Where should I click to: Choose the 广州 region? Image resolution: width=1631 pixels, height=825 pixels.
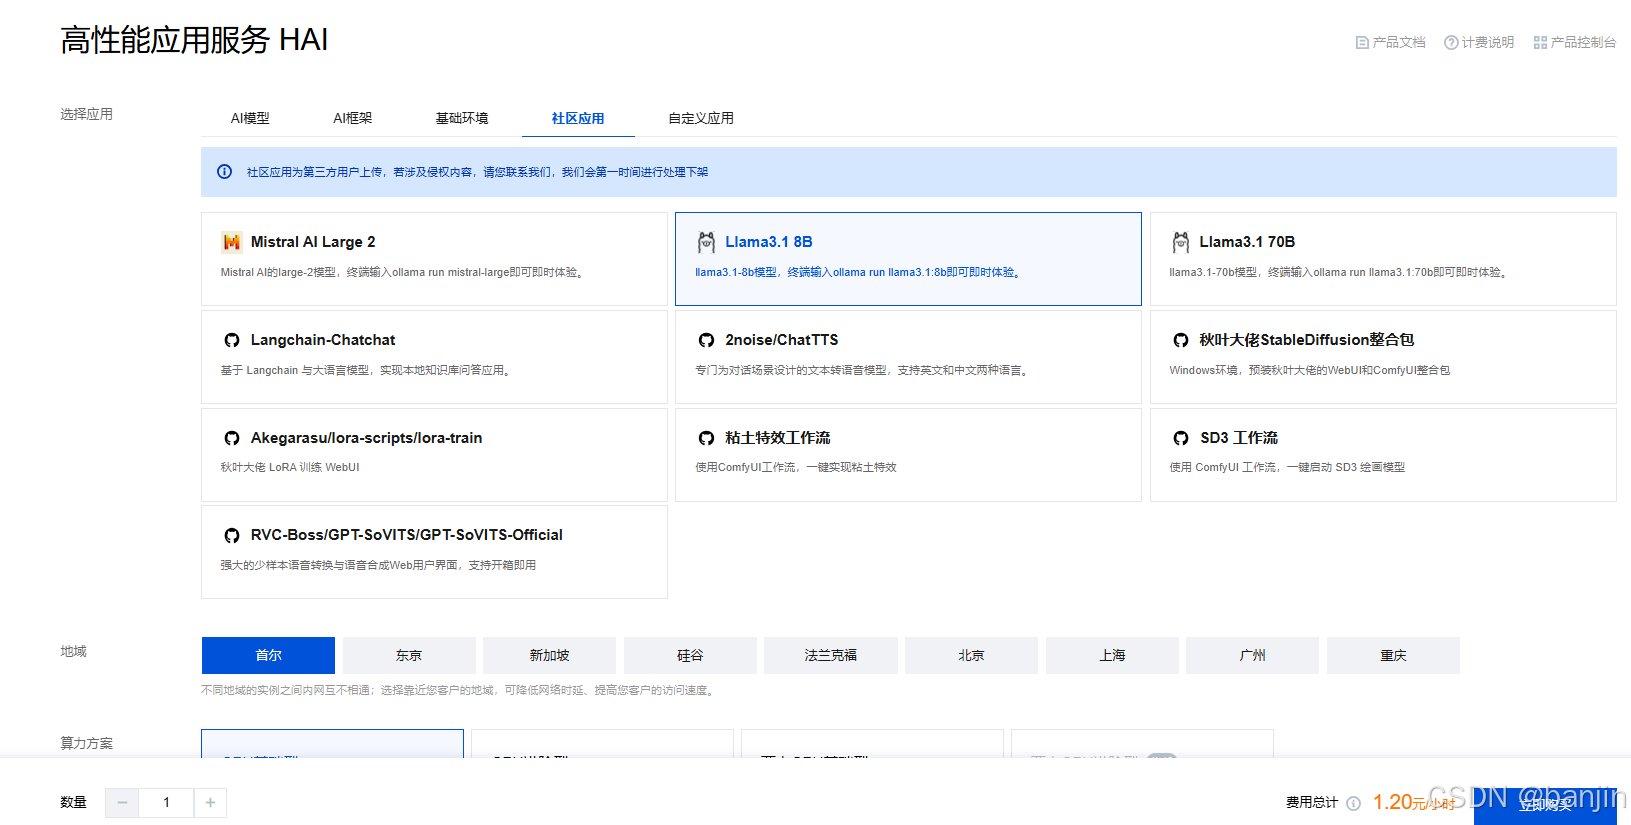click(1252, 655)
